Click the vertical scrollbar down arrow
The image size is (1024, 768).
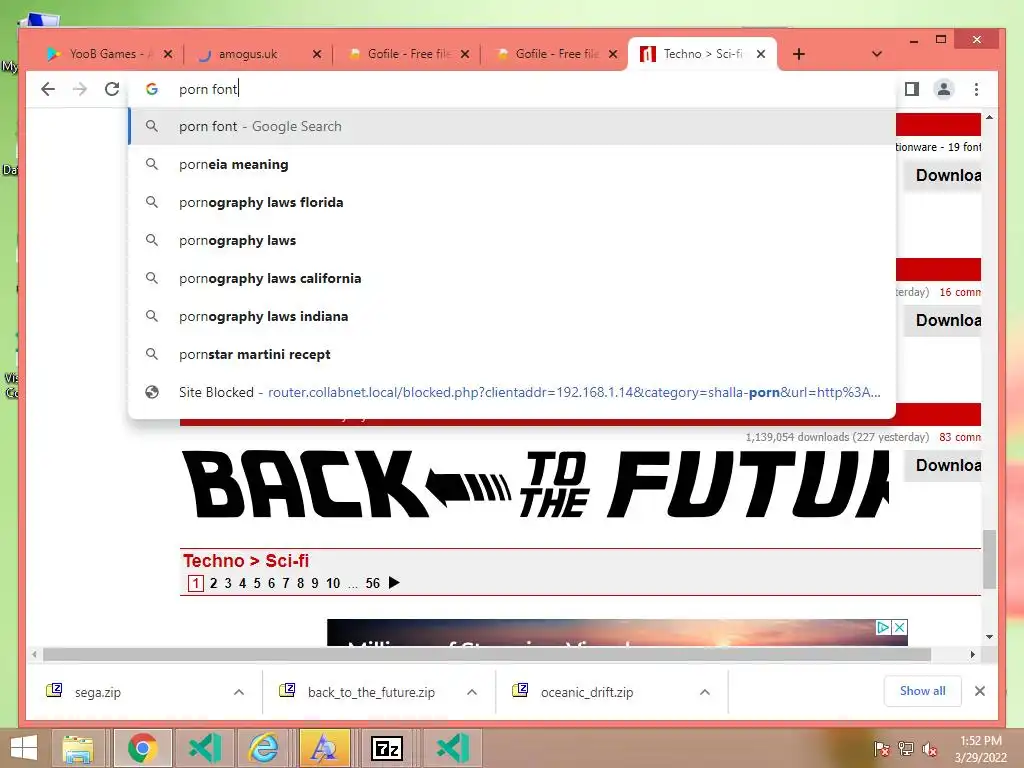[x=990, y=637]
